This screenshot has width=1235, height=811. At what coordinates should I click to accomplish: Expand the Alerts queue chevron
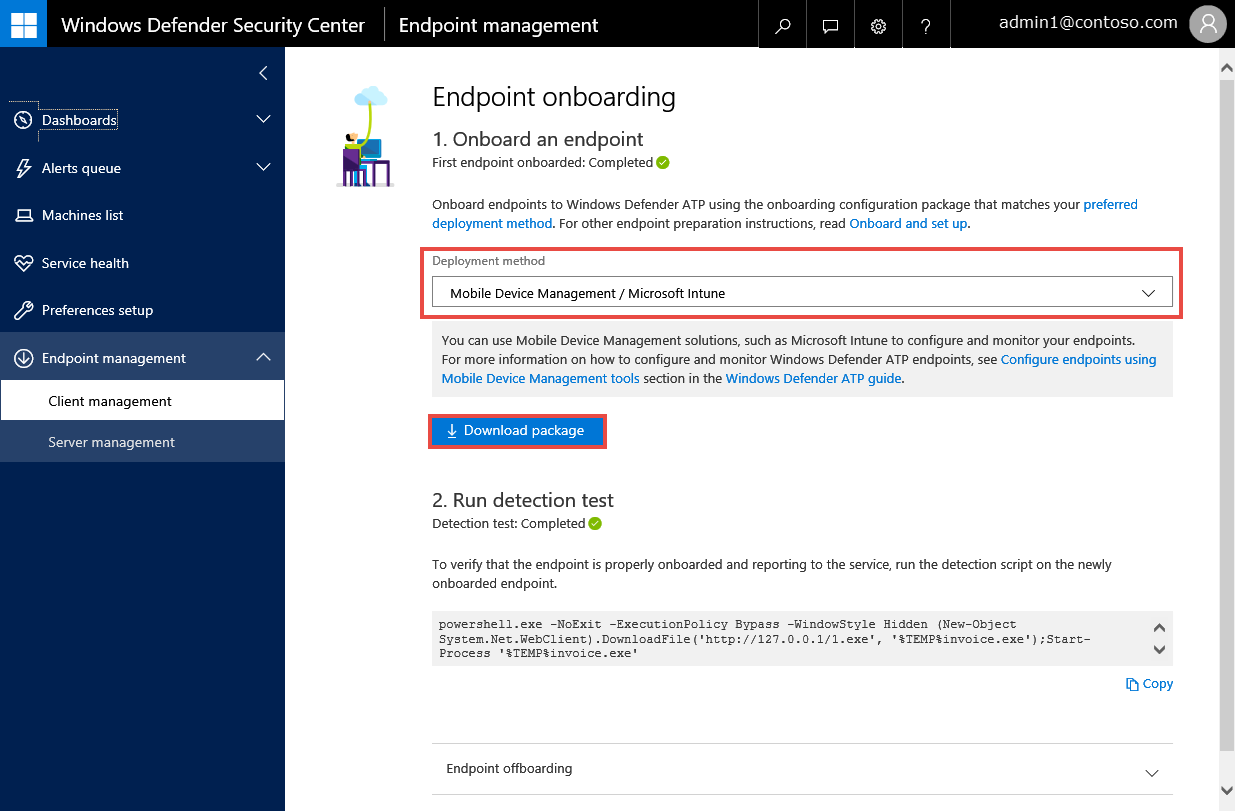click(x=263, y=168)
